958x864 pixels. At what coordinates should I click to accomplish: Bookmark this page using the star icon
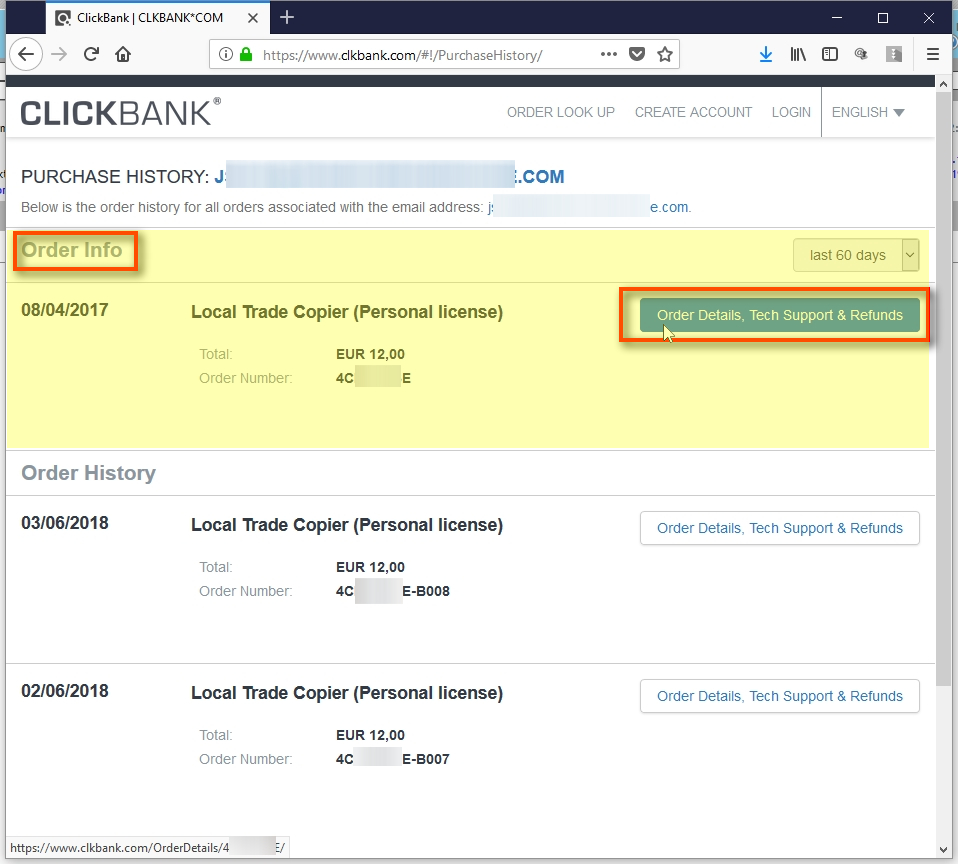click(665, 54)
